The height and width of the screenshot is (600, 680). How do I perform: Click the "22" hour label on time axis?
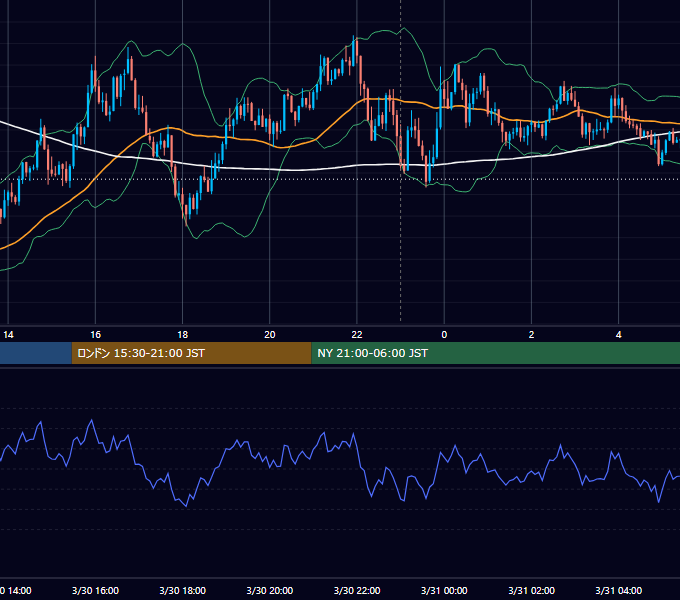point(357,335)
